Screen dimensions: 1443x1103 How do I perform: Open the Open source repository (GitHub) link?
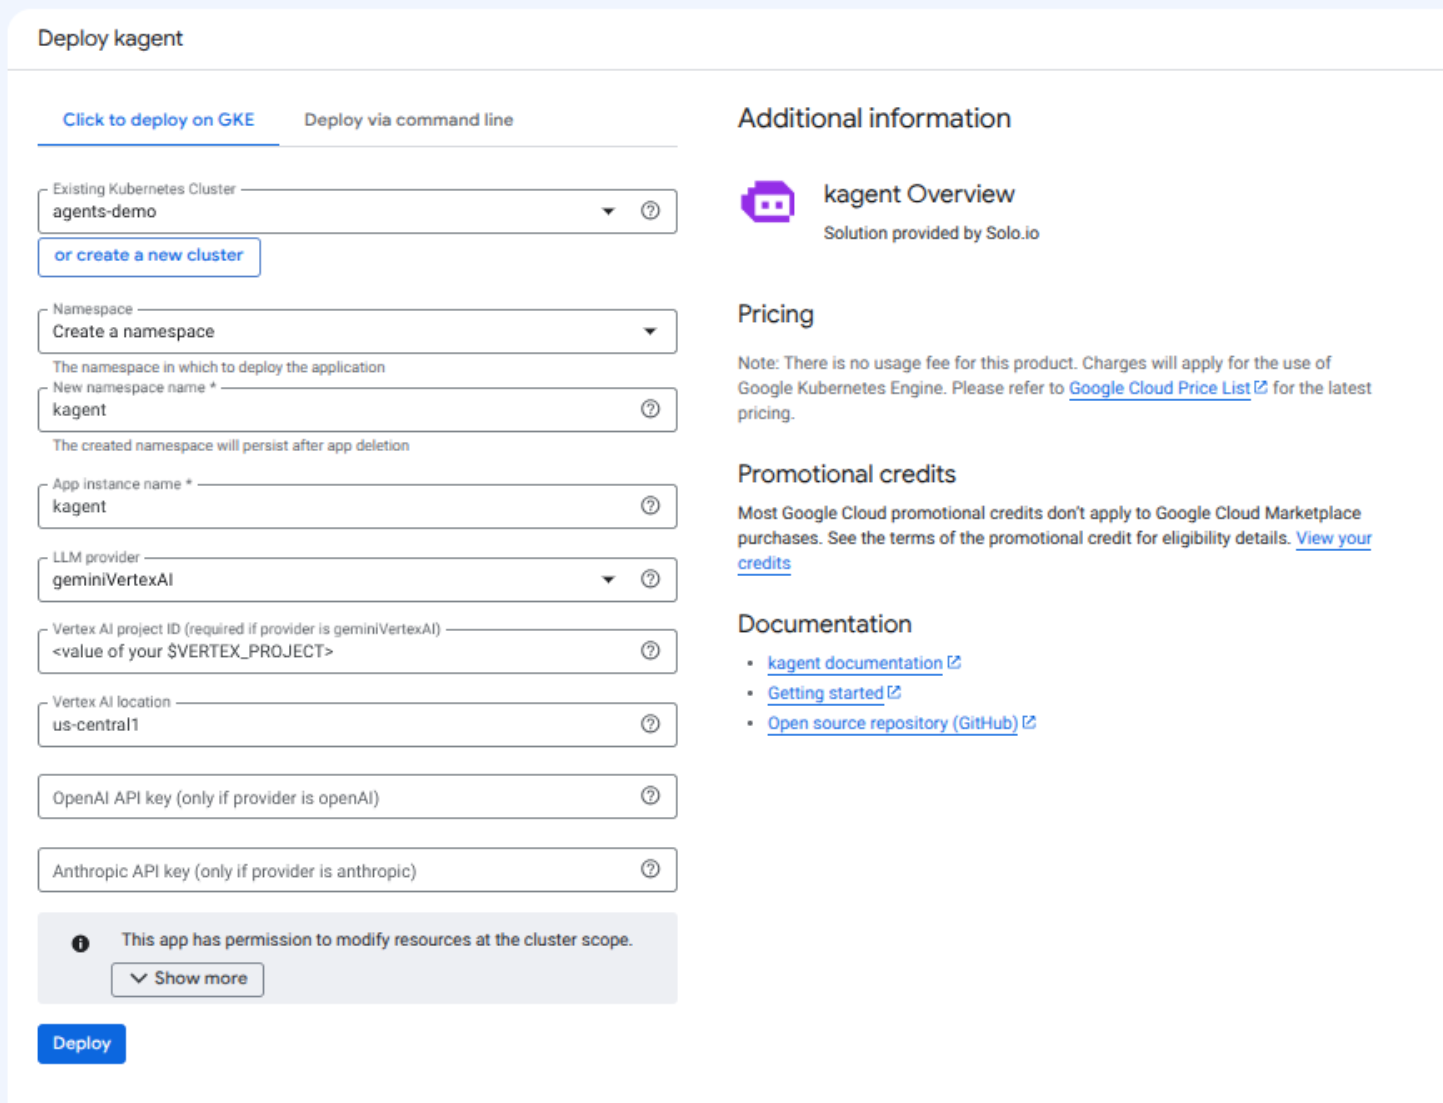pyautogui.click(x=892, y=723)
